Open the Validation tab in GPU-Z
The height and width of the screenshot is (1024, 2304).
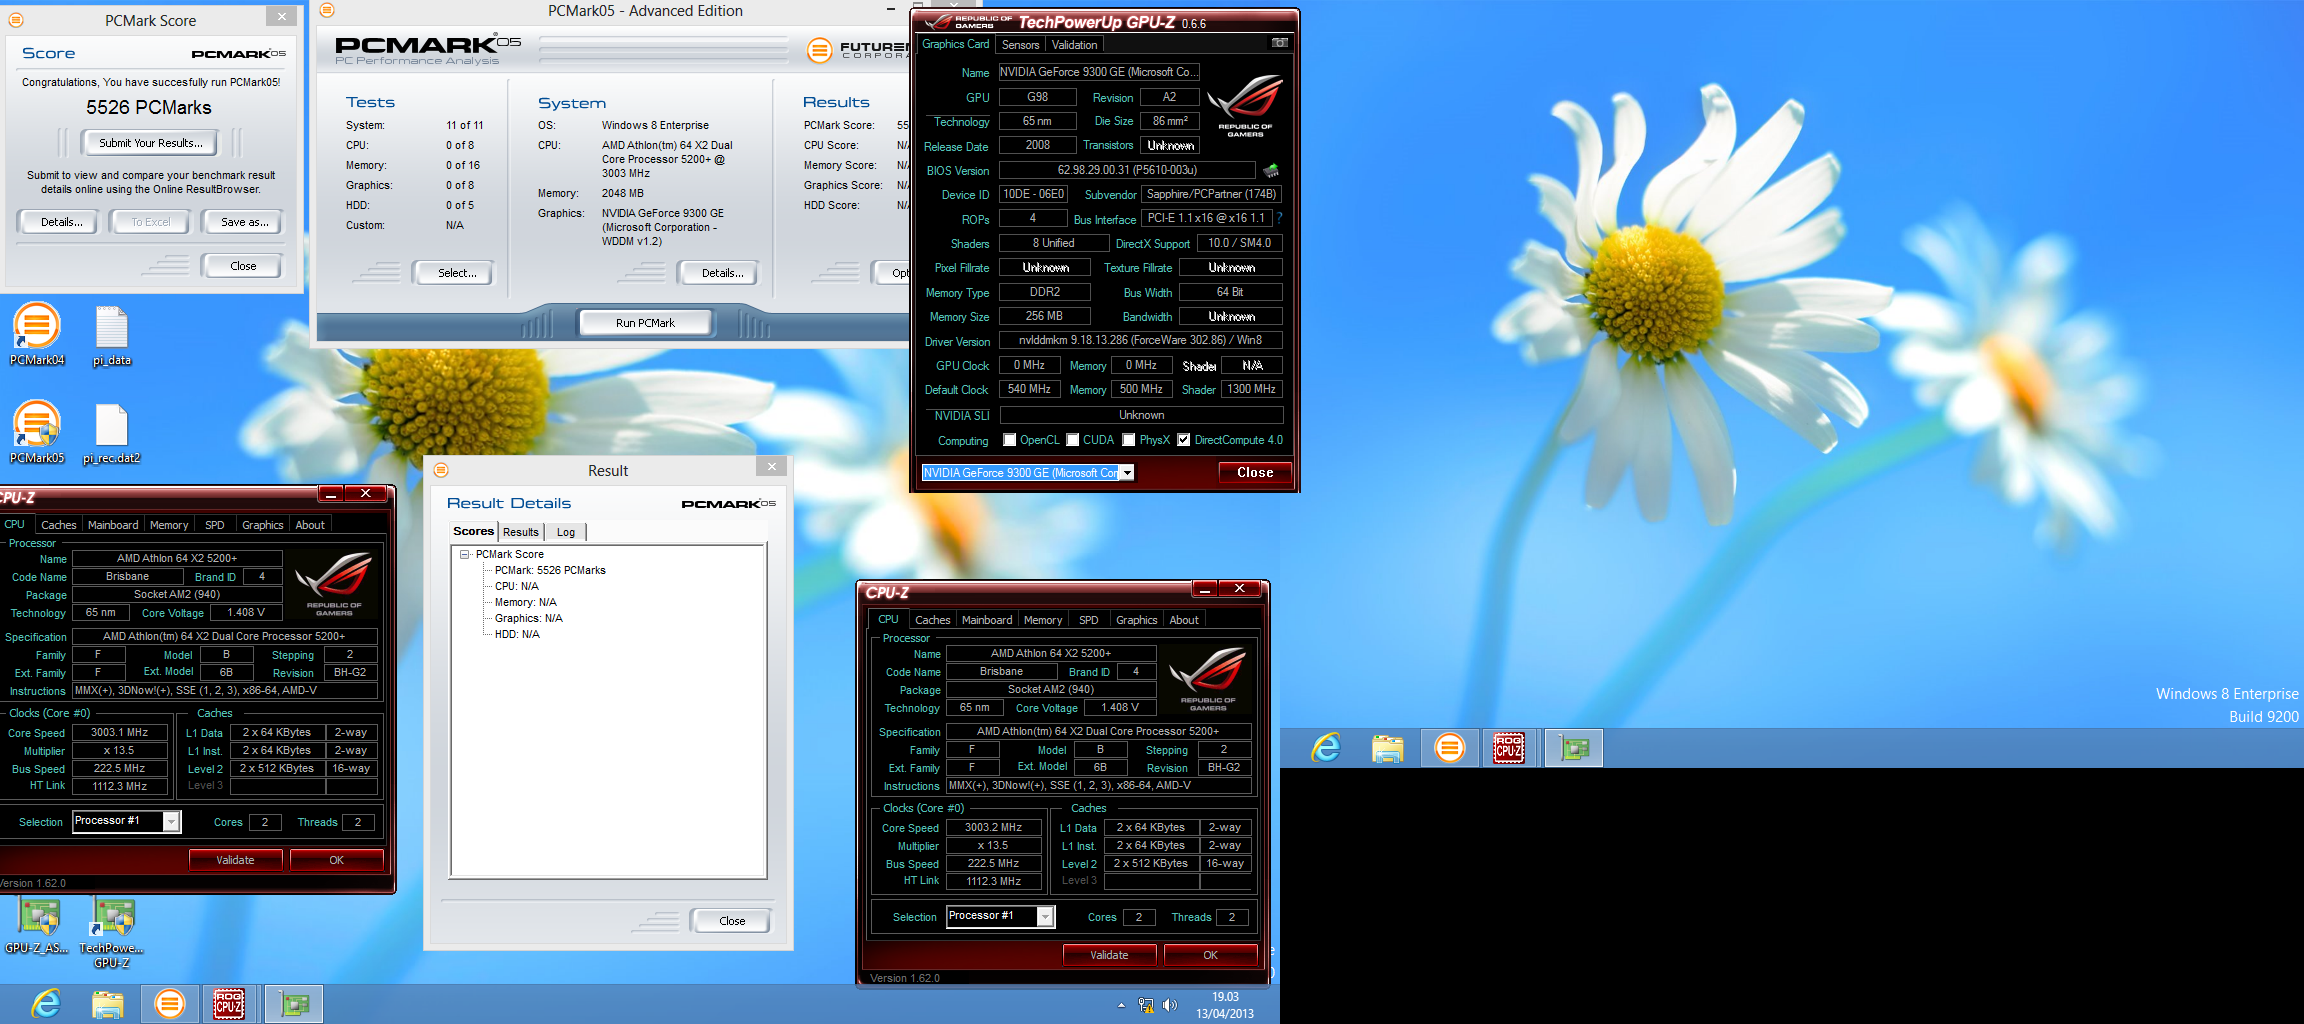[x=1075, y=45]
